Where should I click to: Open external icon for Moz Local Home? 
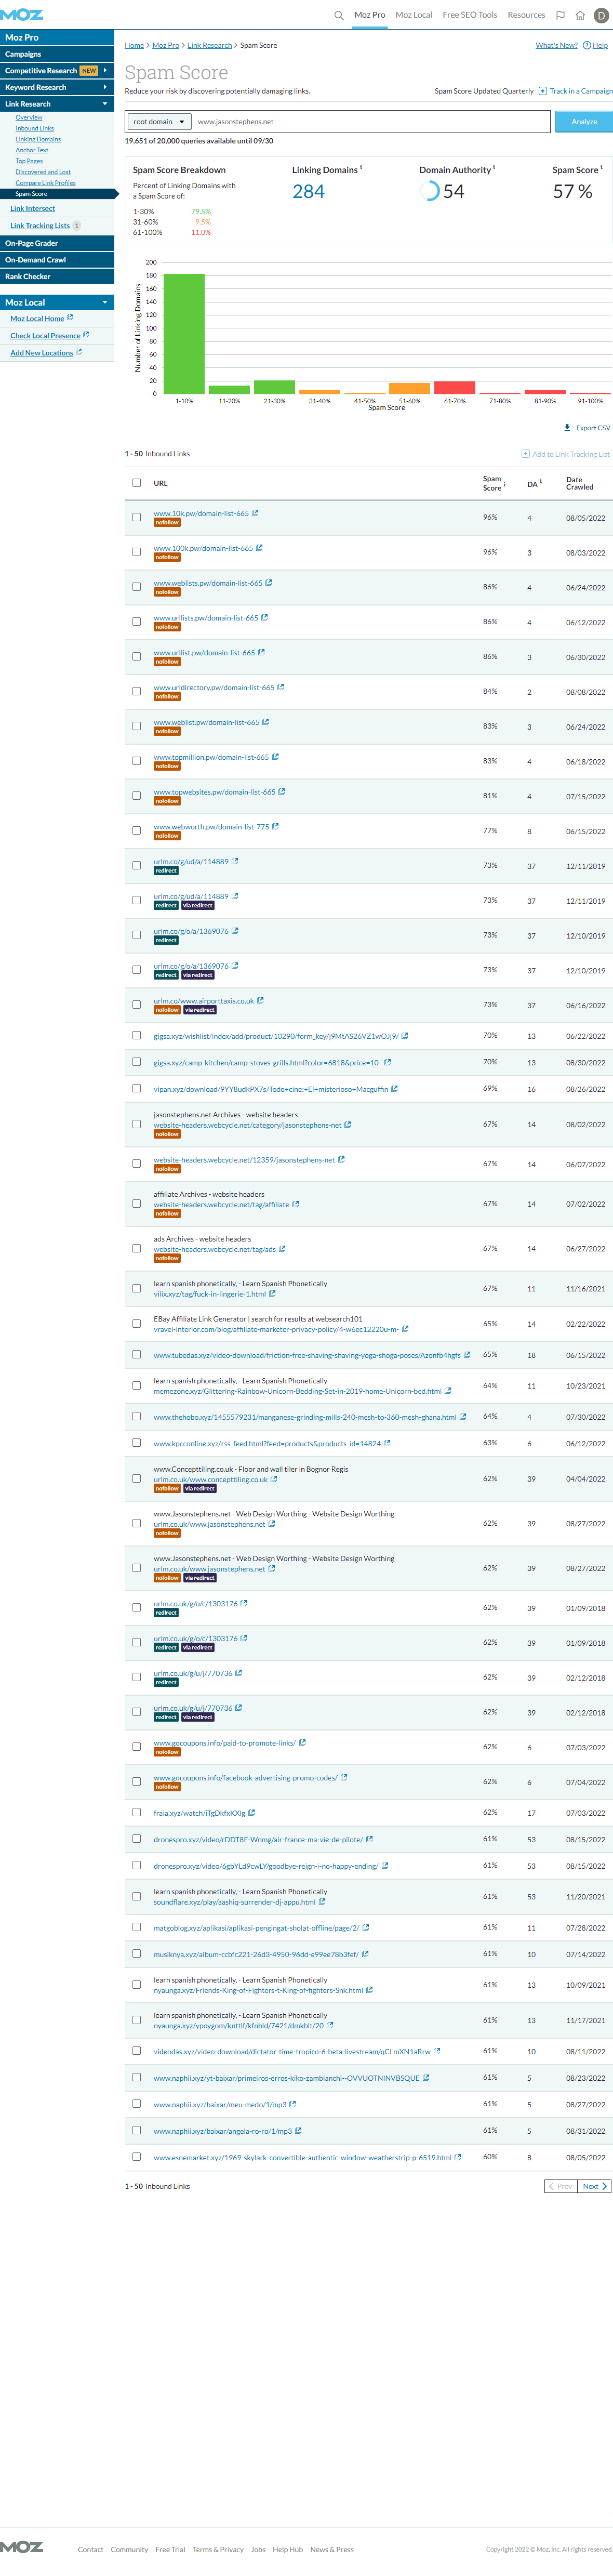point(70,318)
